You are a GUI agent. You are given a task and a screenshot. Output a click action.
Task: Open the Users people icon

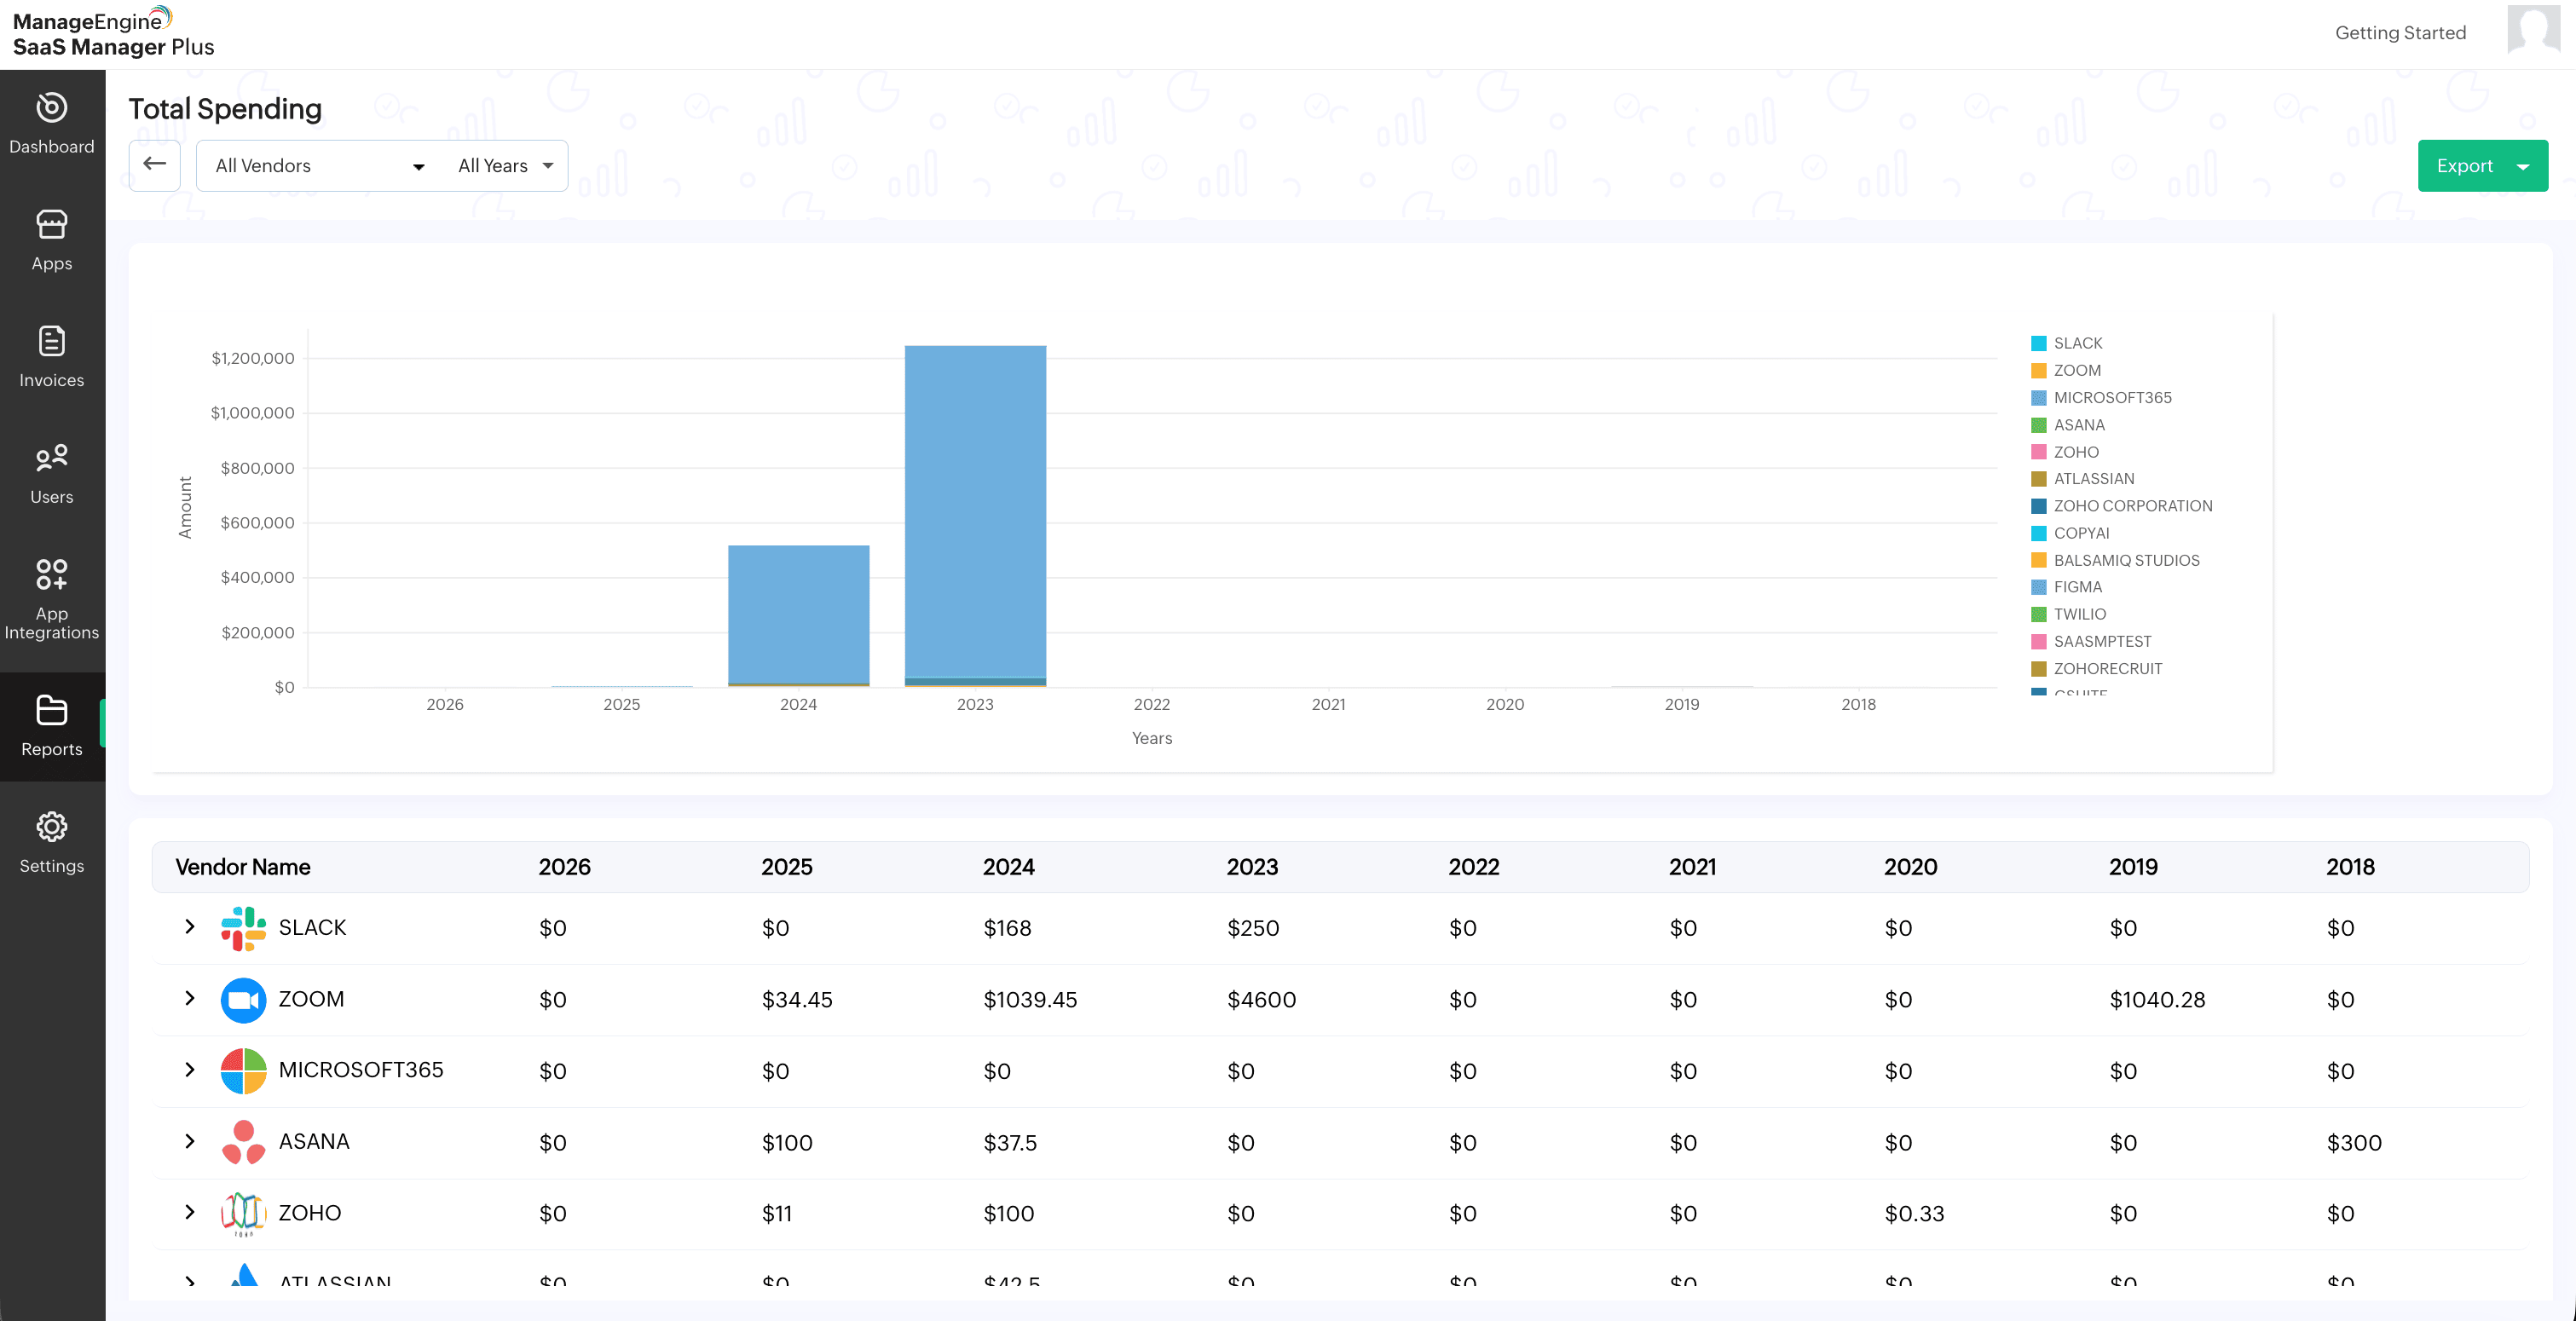click(52, 457)
